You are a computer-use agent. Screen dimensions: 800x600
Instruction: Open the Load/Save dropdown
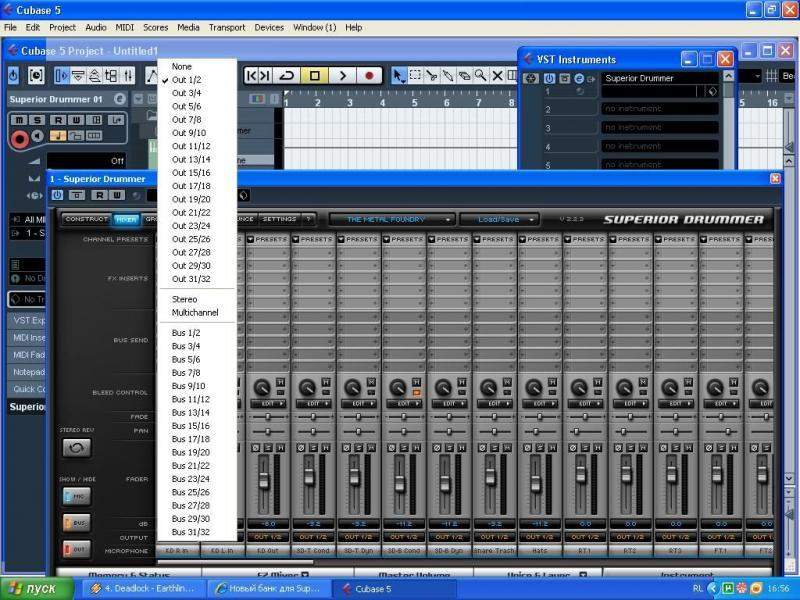pyautogui.click(x=499, y=219)
